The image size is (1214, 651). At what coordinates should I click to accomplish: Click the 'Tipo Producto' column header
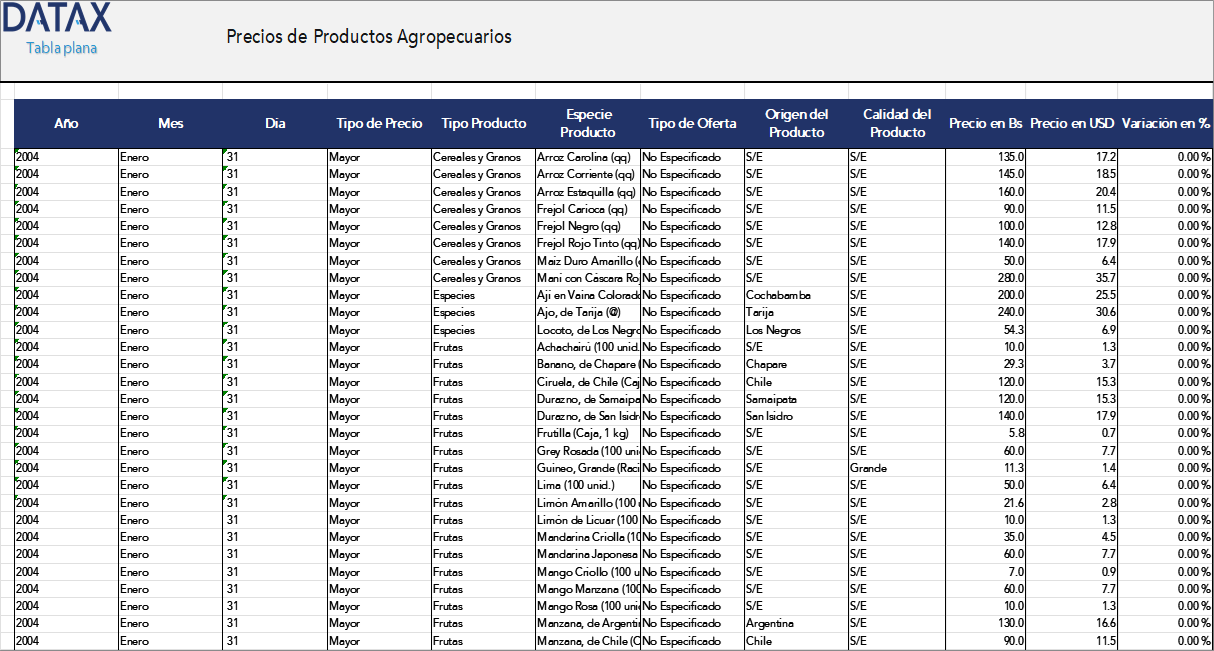[483, 123]
